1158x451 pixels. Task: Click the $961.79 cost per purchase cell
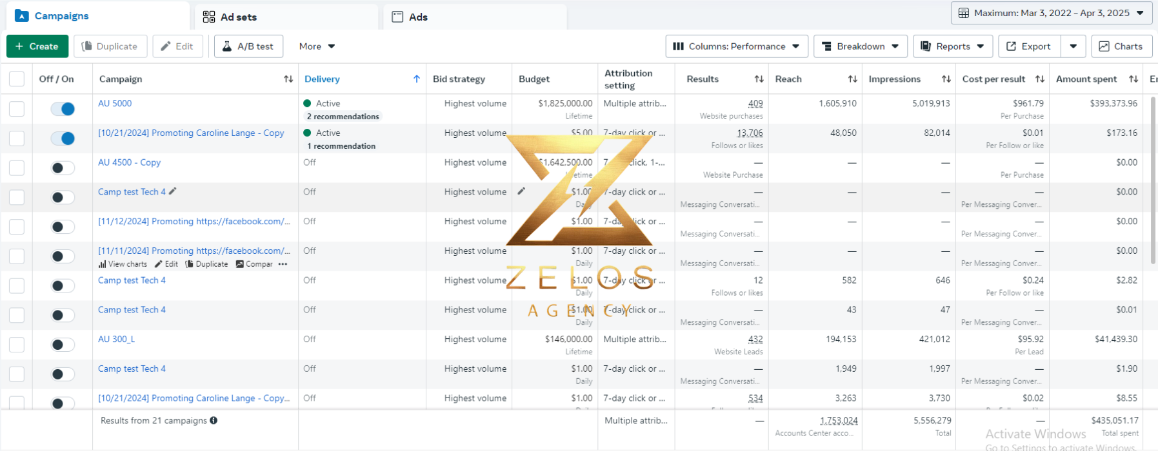1027,103
